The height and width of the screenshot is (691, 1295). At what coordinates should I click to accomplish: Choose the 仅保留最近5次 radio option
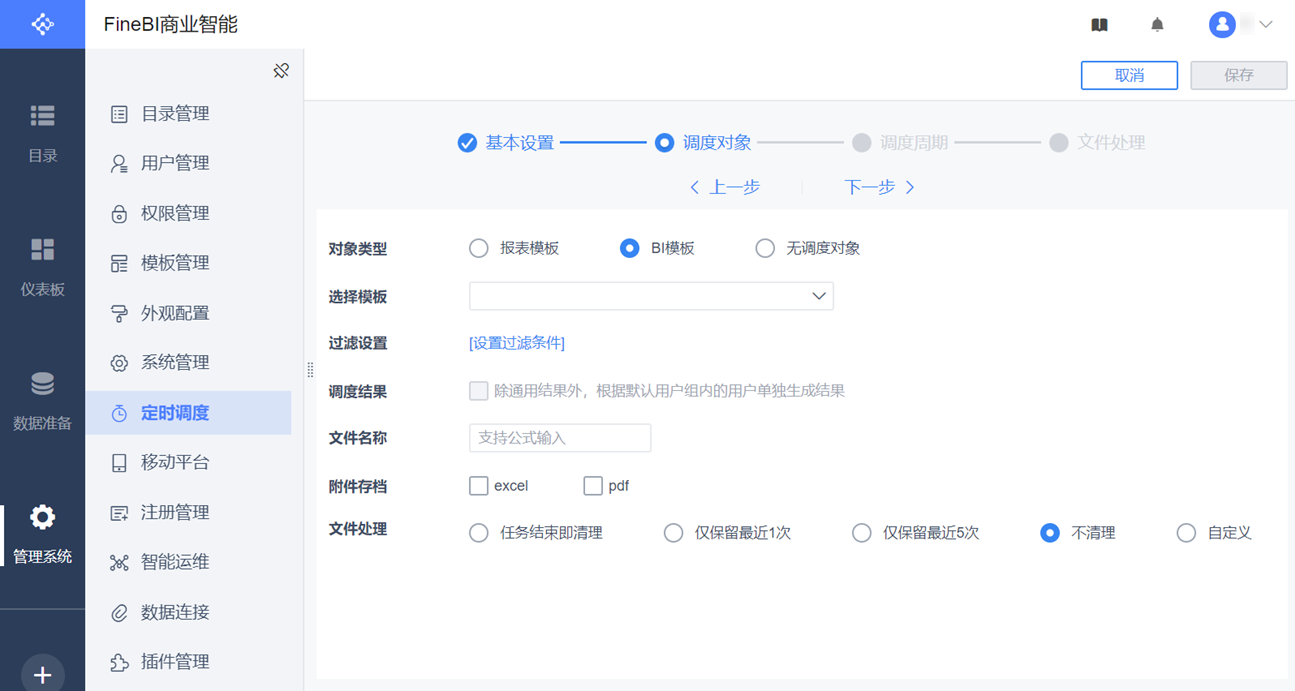pos(861,533)
